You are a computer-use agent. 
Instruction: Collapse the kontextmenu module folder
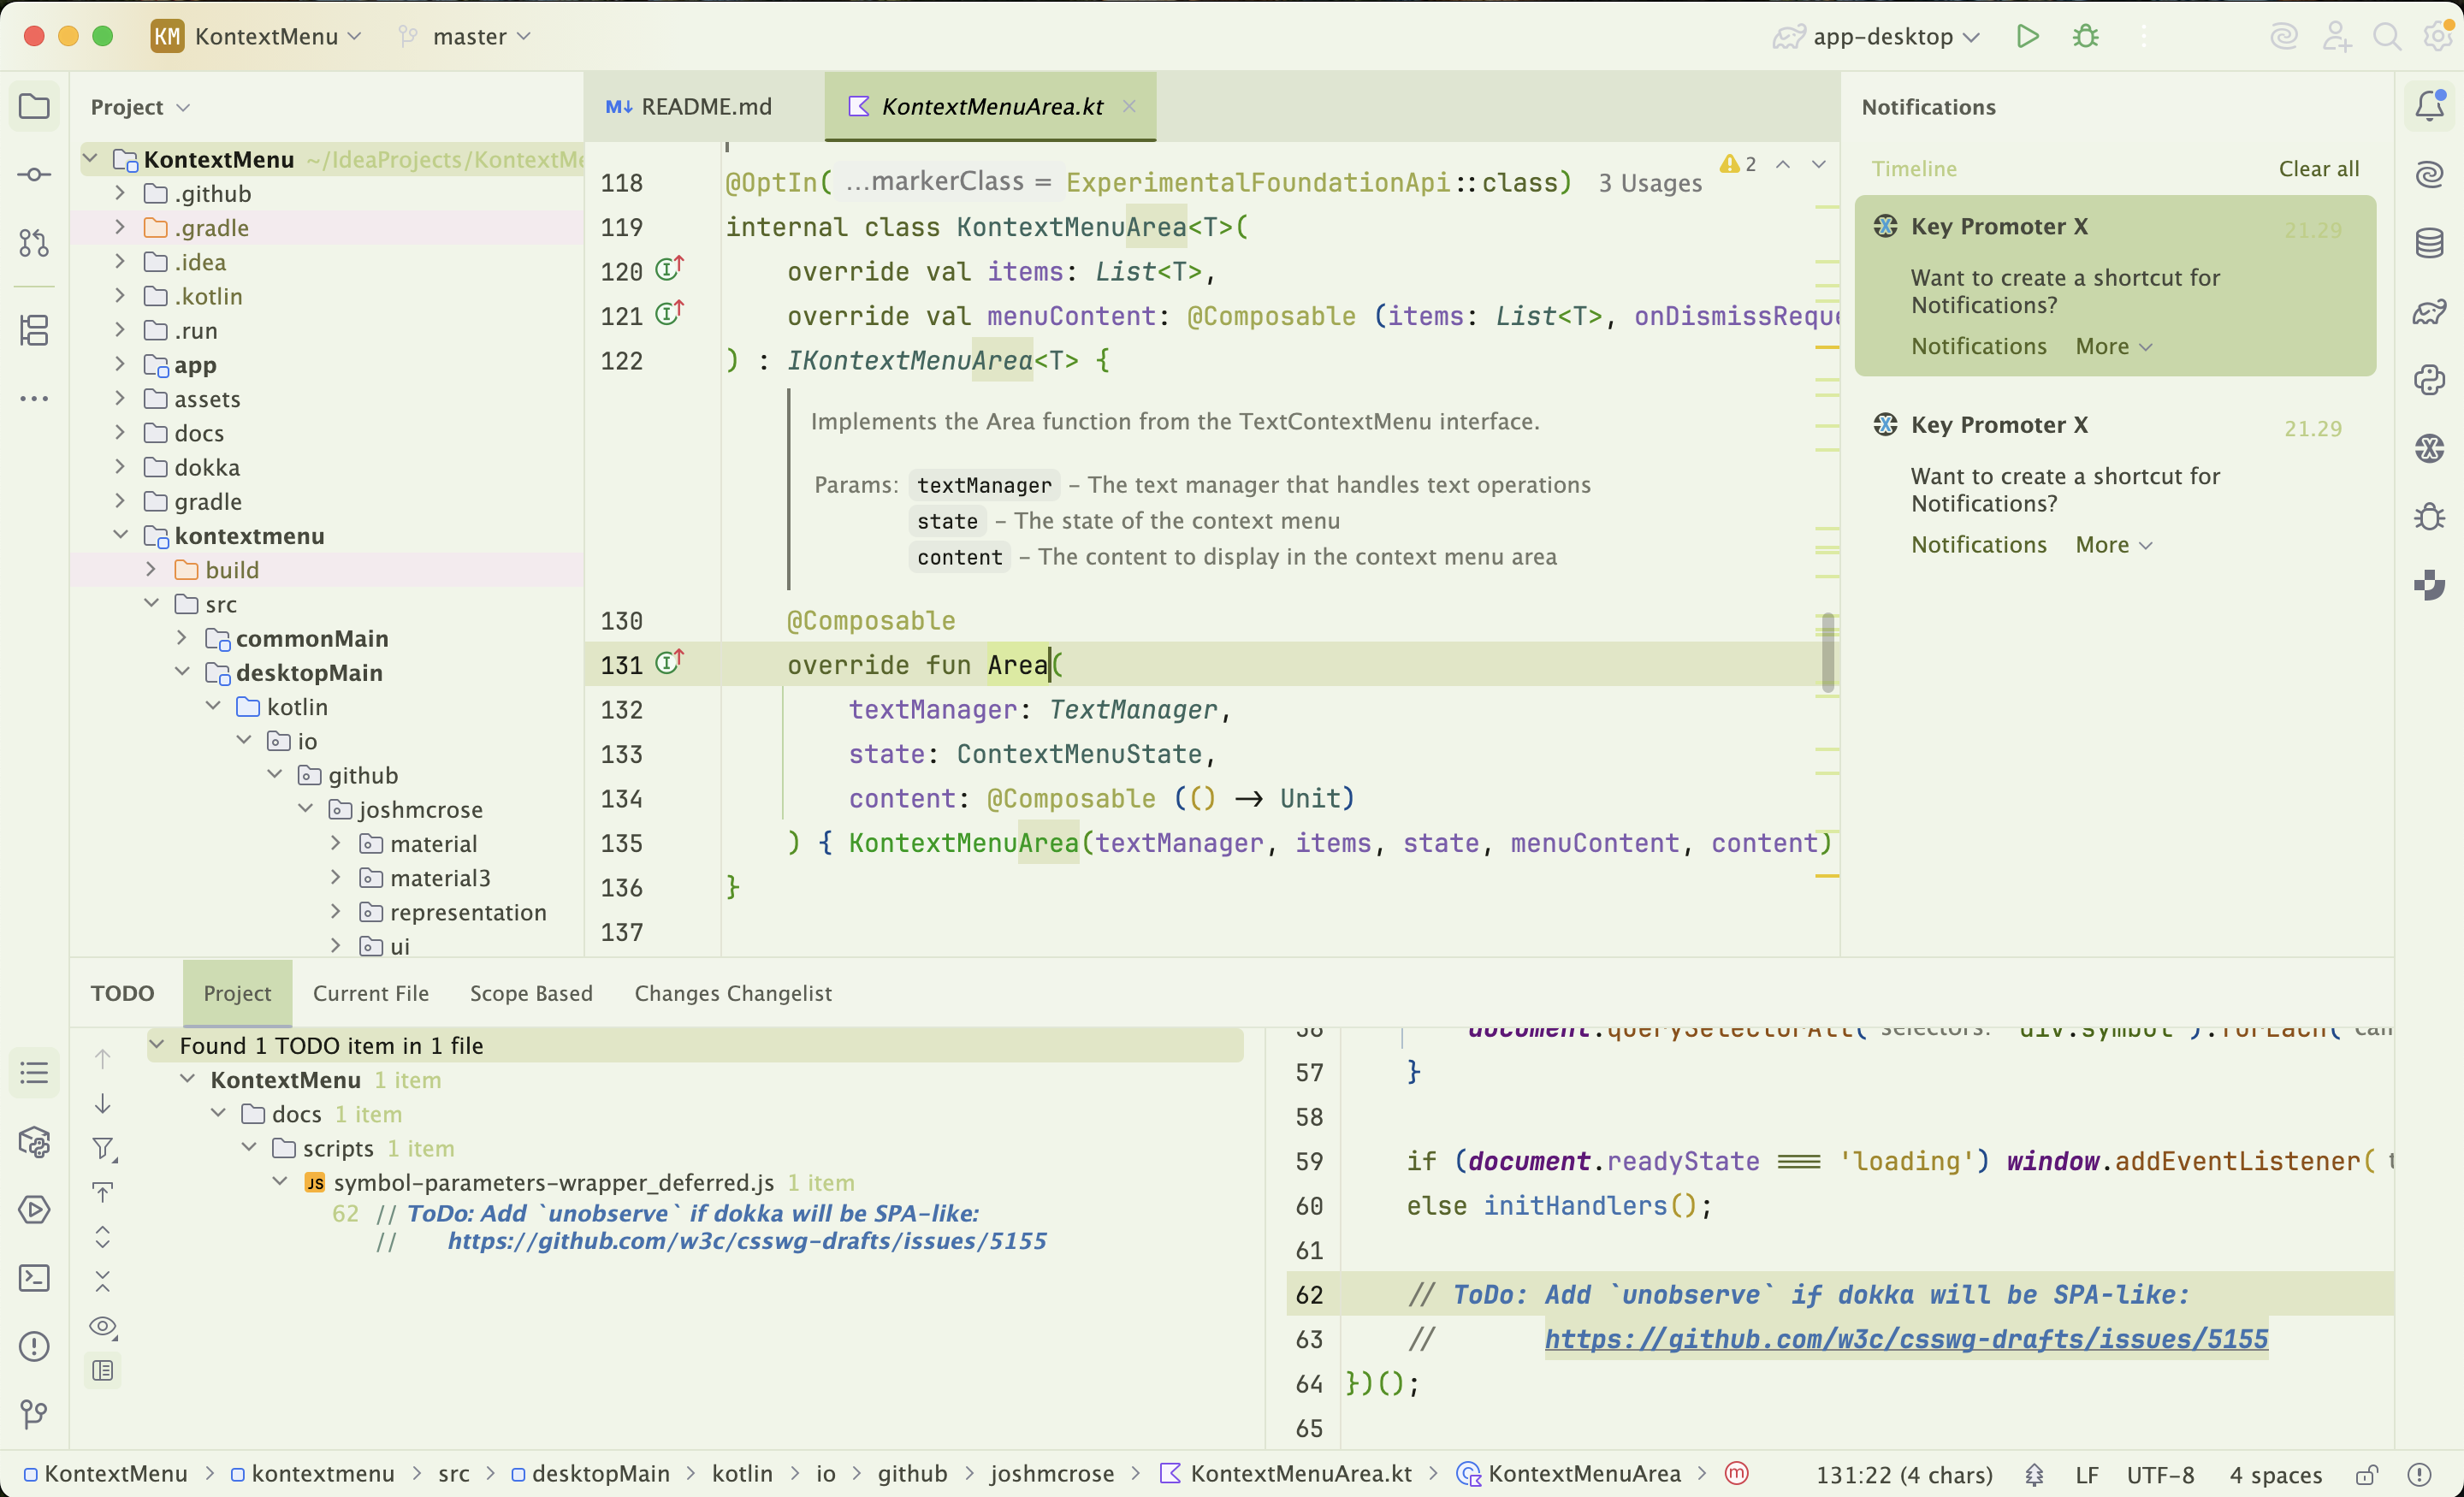click(x=120, y=535)
